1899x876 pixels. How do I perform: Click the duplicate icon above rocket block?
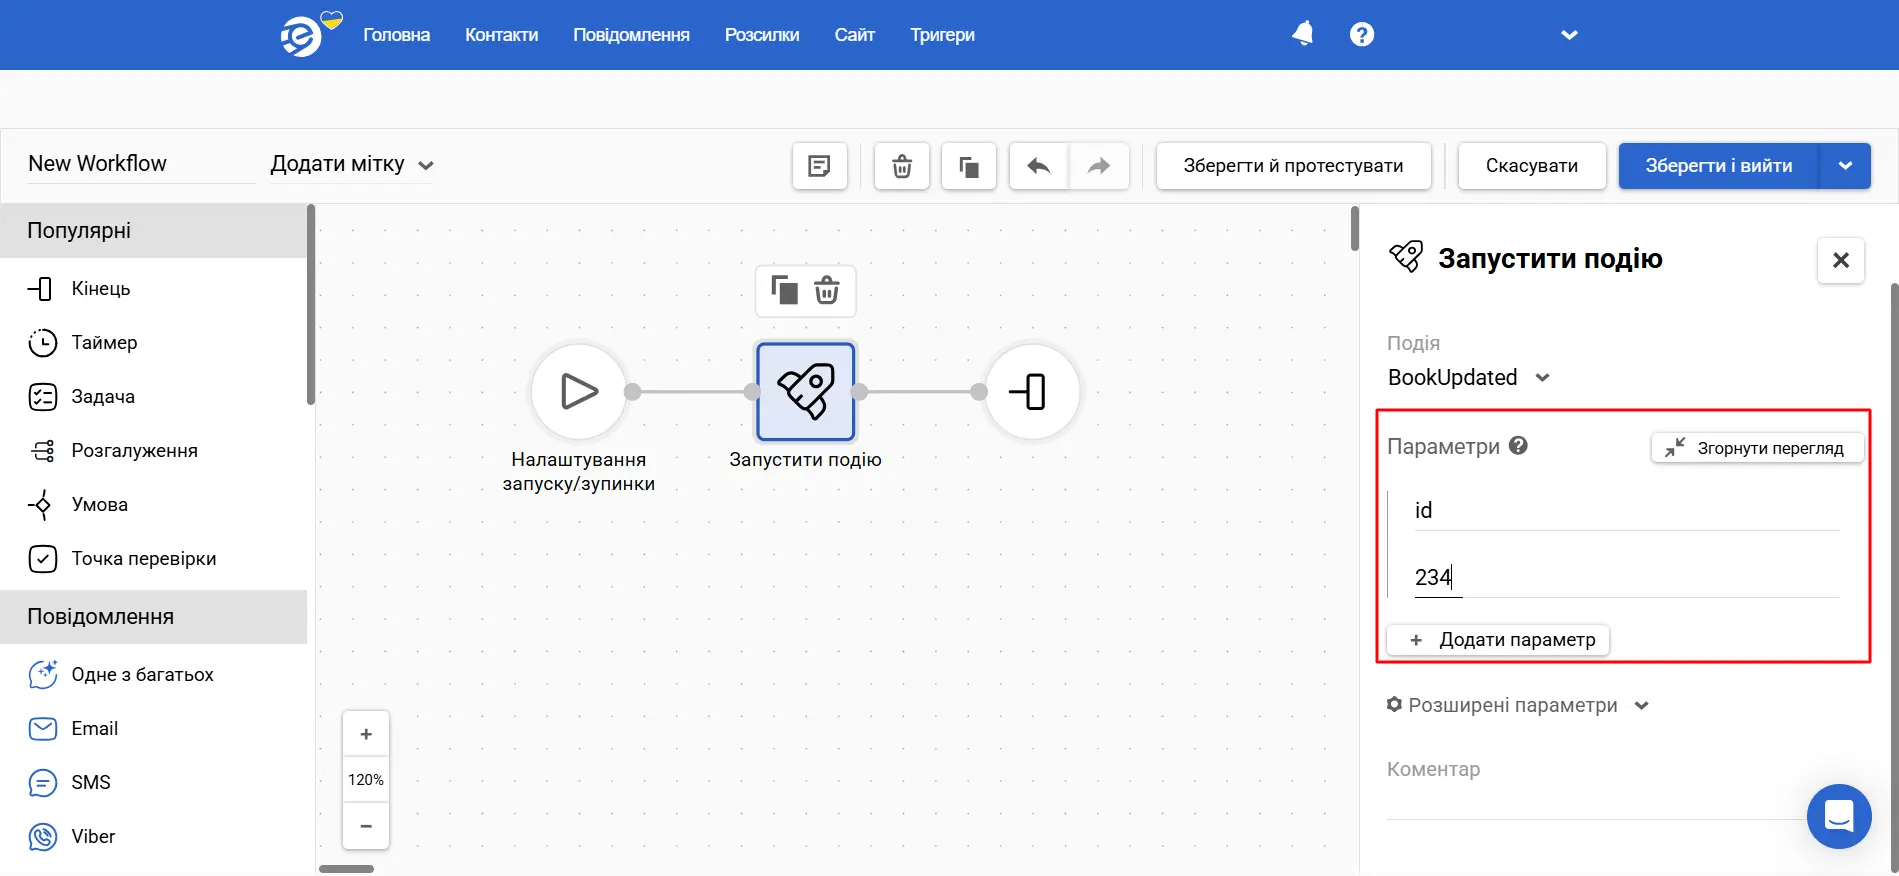tap(784, 291)
